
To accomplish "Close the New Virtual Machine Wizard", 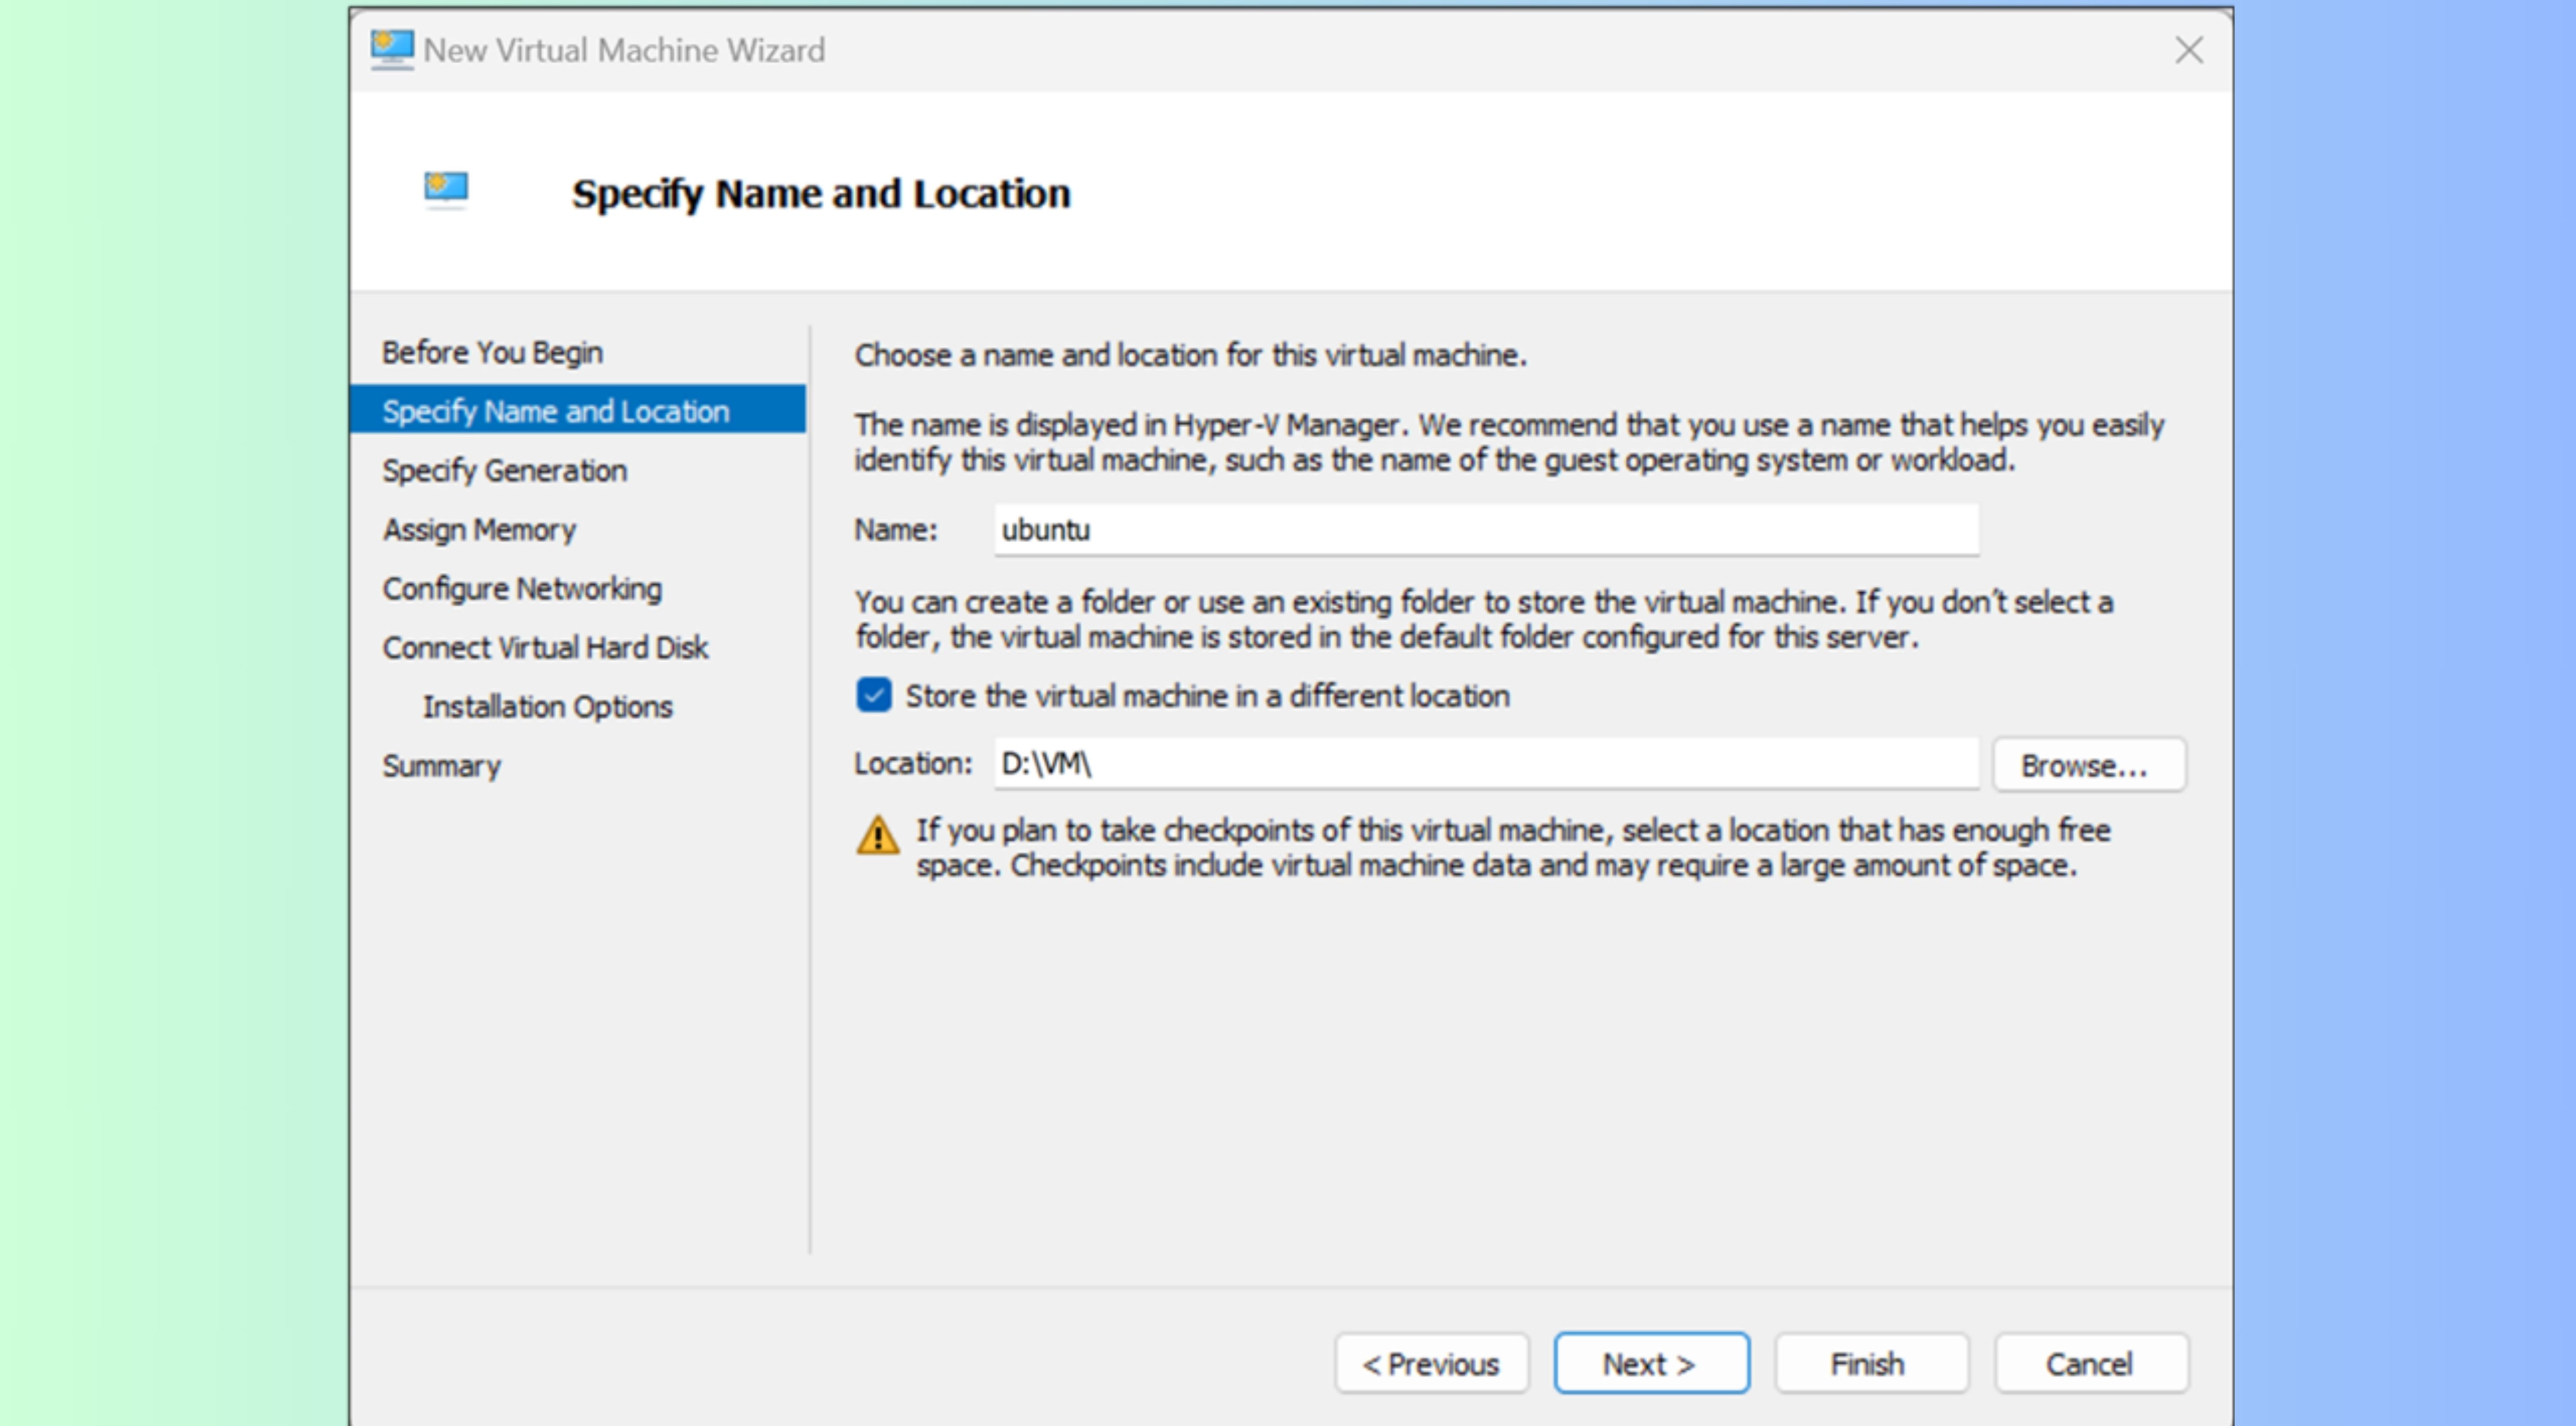I will click(x=2188, y=50).
